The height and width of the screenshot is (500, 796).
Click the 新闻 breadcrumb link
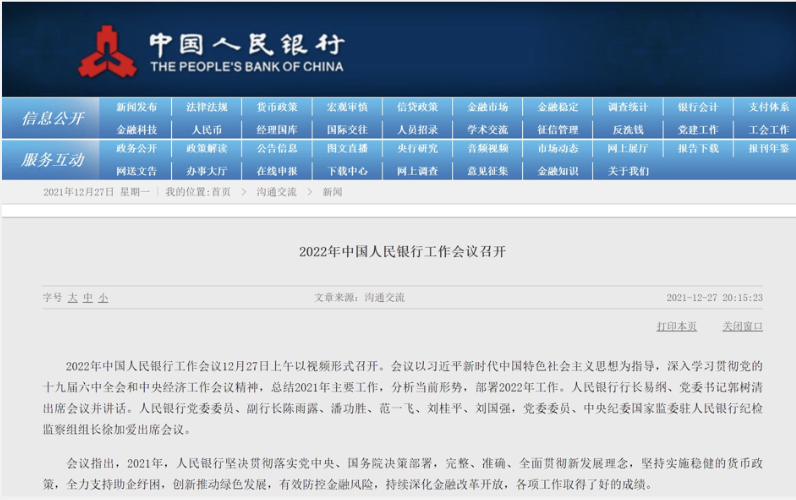click(332, 192)
